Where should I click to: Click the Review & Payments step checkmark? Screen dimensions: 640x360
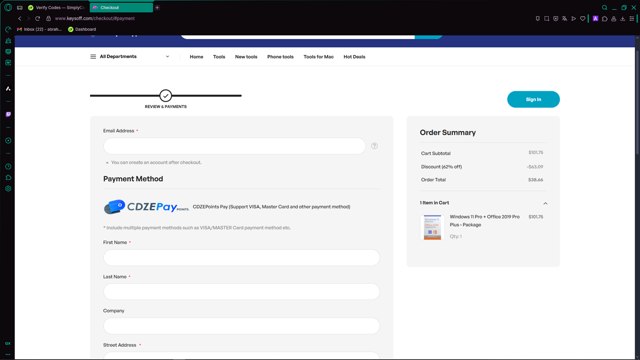click(x=165, y=96)
